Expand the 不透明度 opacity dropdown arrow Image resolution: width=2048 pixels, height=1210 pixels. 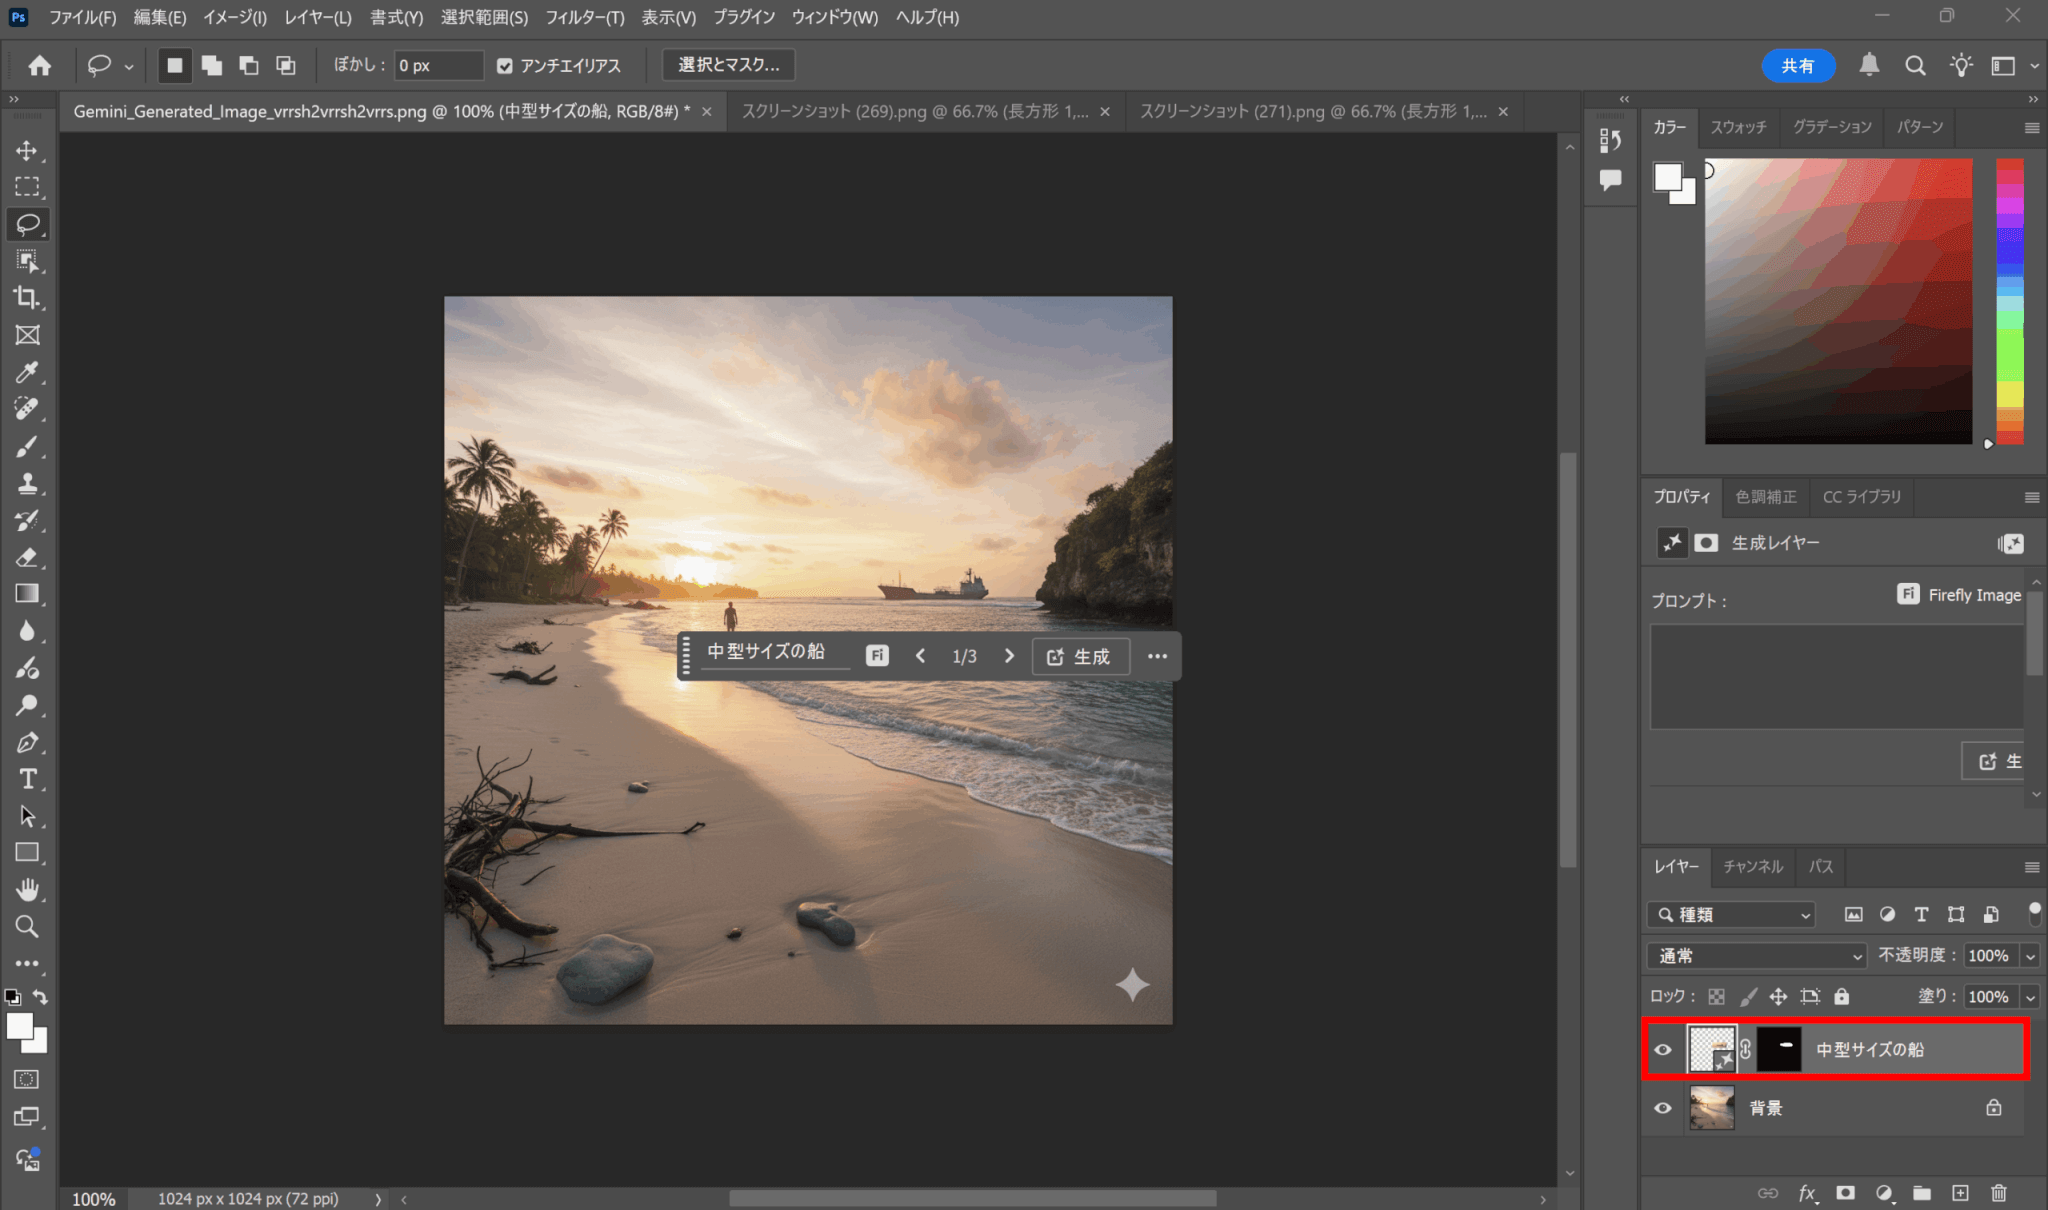click(x=2030, y=956)
